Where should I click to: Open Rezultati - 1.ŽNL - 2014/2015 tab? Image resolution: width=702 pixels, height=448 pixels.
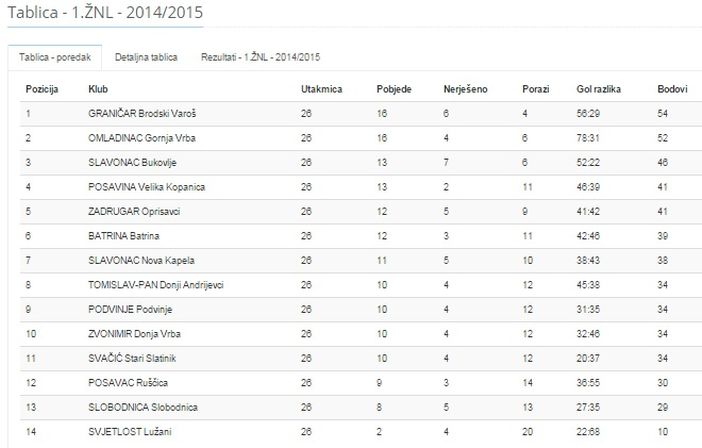(x=261, y=57)
